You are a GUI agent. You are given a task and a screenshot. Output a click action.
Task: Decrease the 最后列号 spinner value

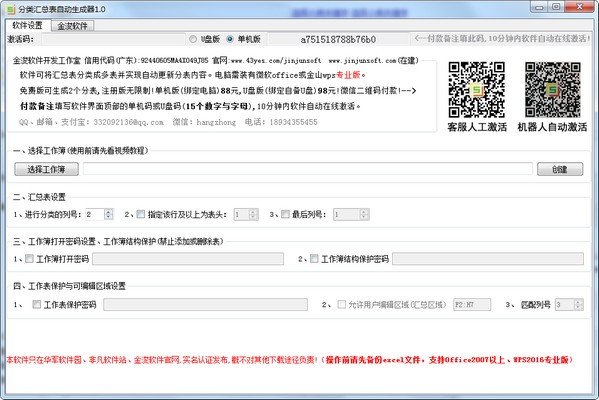[364, 217]
